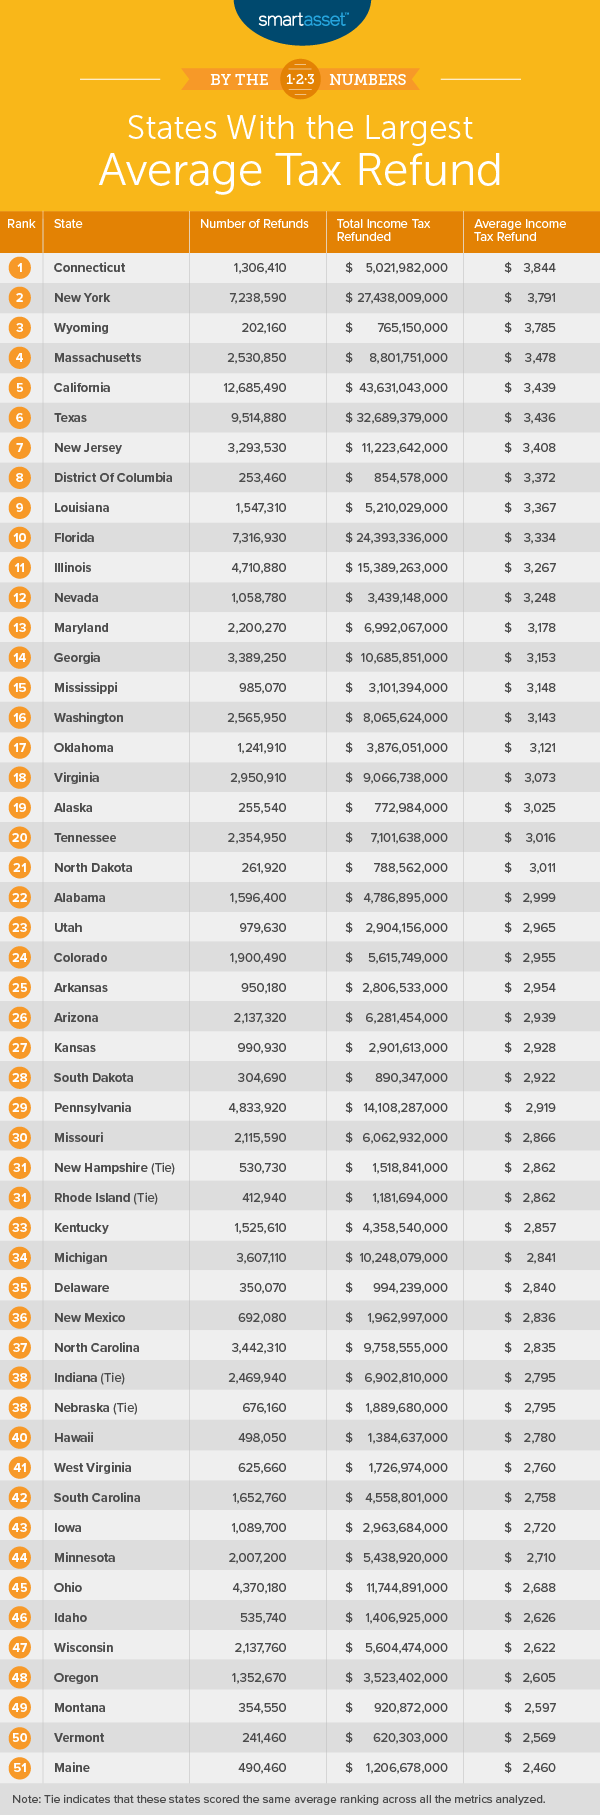
Task: Click the rank 45 badge beside Ohio
Action: coord(21,1588)
